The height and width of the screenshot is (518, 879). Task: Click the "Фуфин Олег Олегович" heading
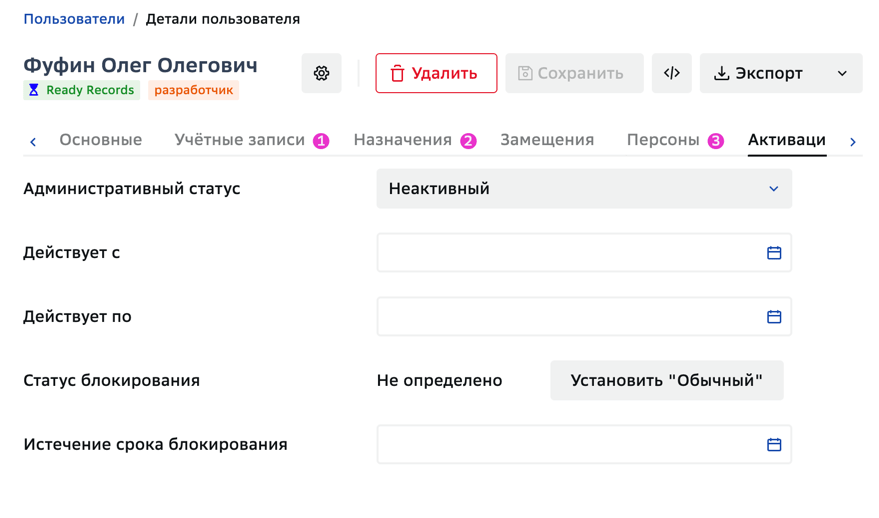[x=141, y=65]
